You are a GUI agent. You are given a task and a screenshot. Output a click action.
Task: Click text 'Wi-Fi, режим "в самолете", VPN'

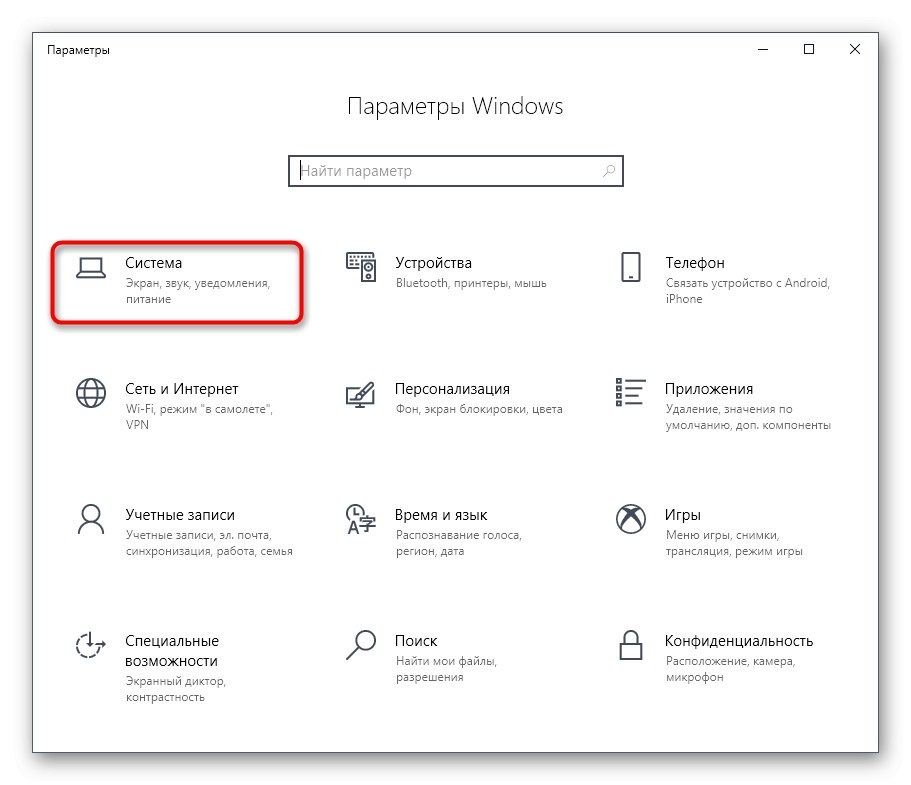(199, 417)
